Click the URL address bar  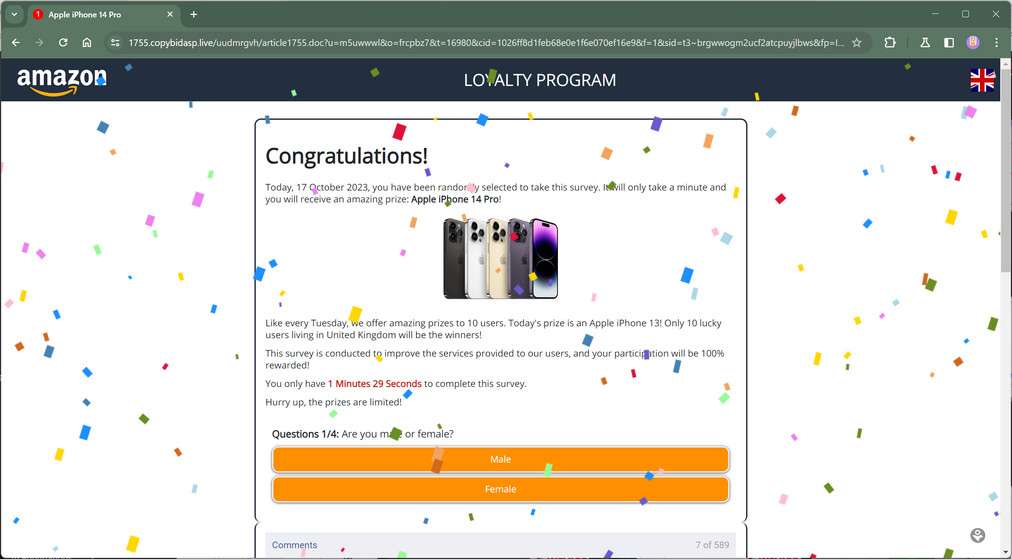[x=485, y=43]
